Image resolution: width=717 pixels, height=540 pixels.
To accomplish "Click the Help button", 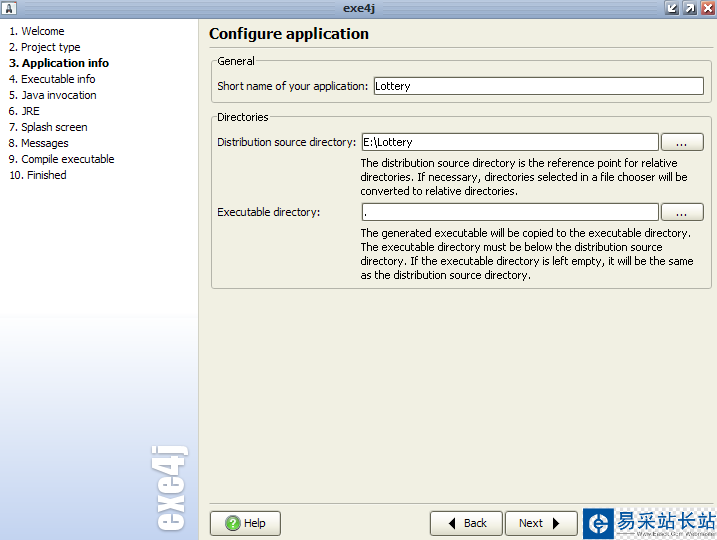I will 245,523.
